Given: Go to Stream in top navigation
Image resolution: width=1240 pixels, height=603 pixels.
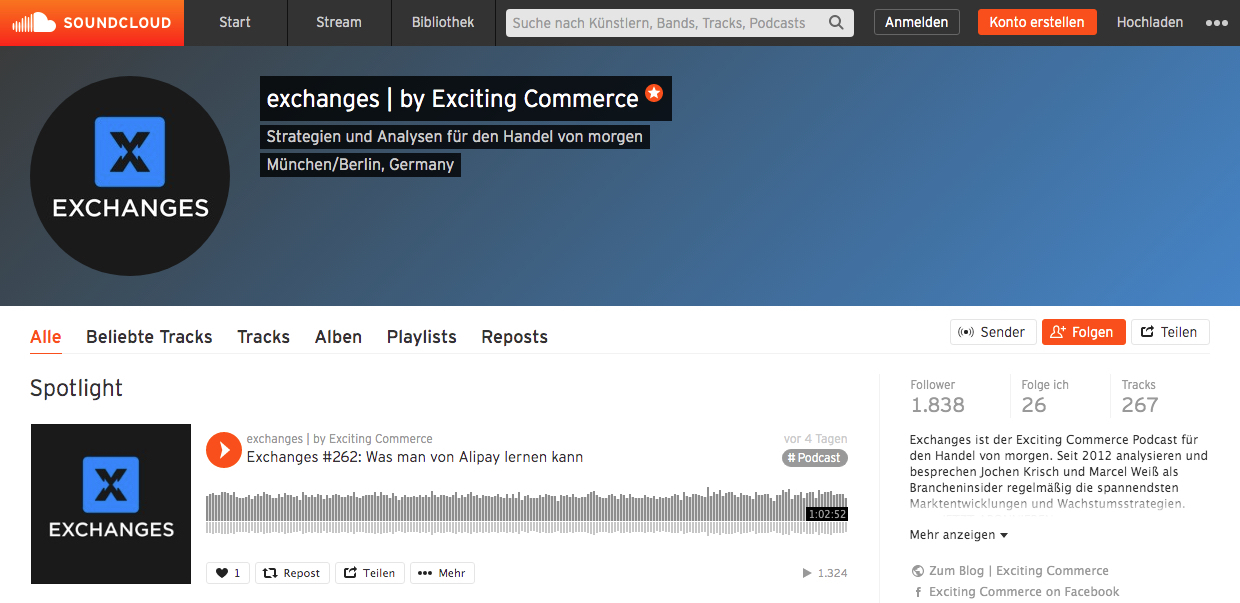Looking at the screenshot, I should pos(339,22).
